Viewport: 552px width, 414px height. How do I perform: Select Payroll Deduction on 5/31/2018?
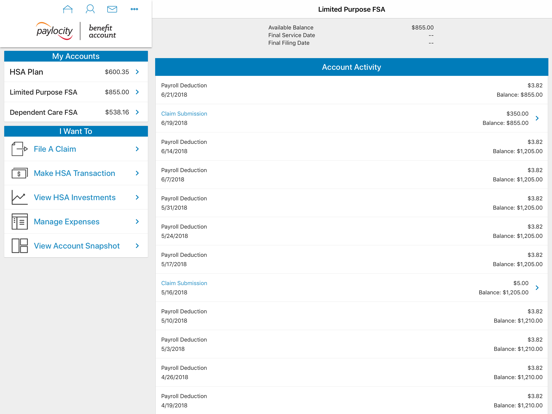point(351,203)
